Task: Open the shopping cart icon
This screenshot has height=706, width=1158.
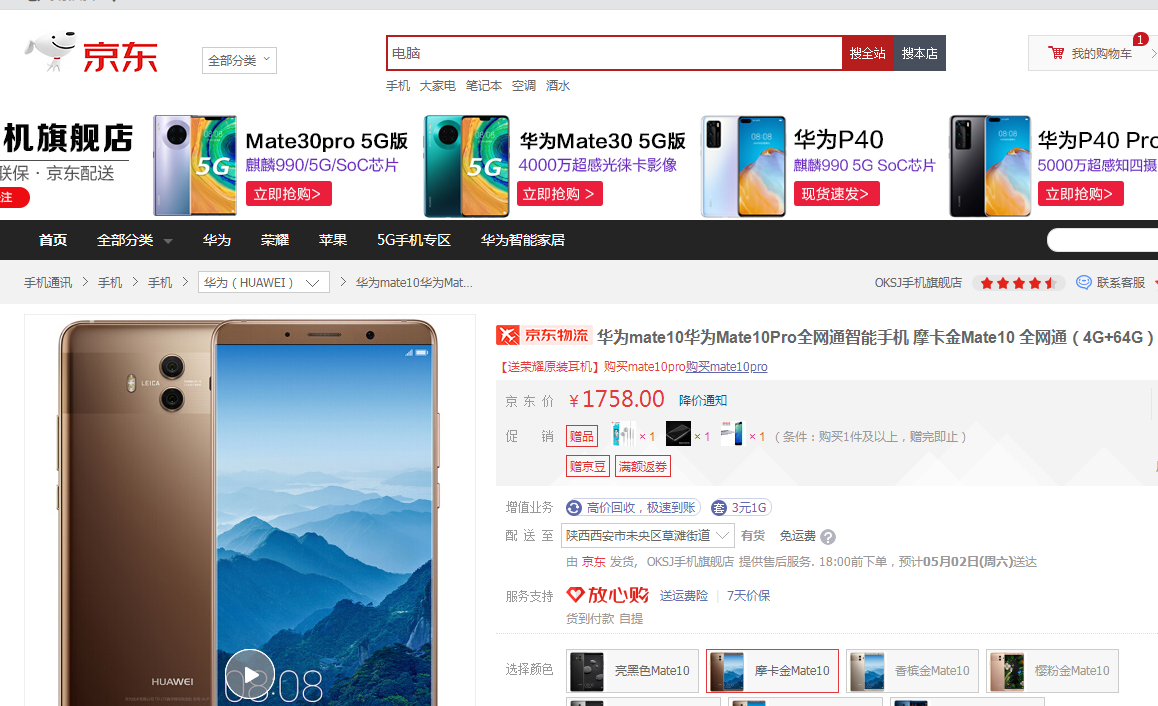Action: click(x=1056, y=53)
